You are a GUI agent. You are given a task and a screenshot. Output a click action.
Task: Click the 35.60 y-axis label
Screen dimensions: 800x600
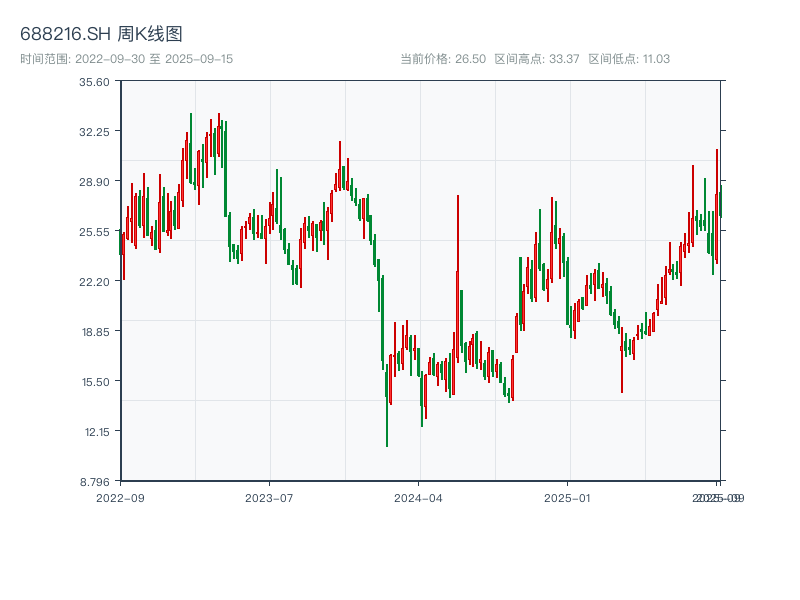pos(94,82)
